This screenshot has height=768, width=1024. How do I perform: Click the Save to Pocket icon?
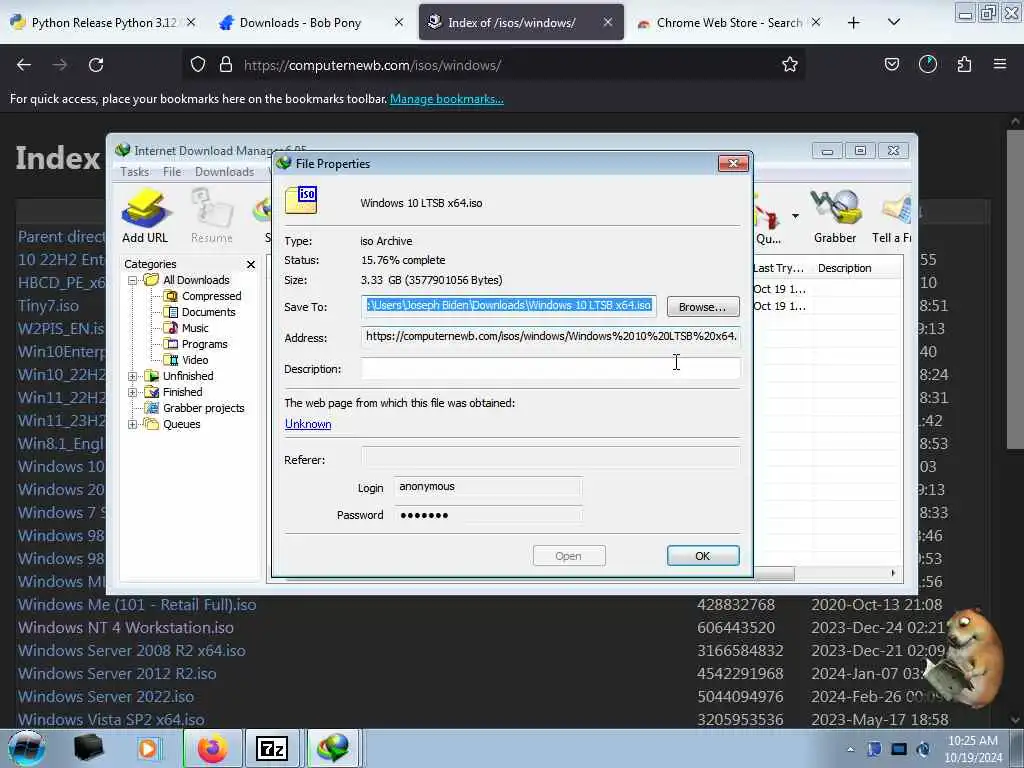(892, 65)
